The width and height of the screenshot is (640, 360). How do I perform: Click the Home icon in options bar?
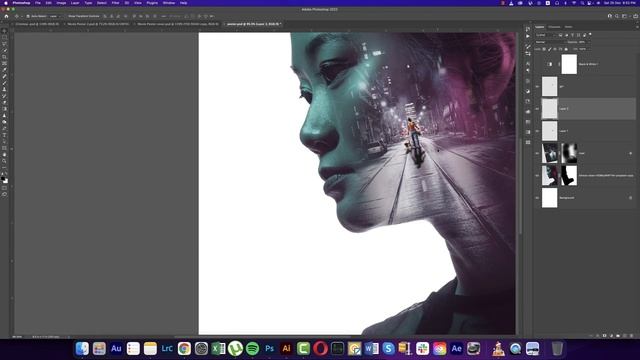pos(6,16)
